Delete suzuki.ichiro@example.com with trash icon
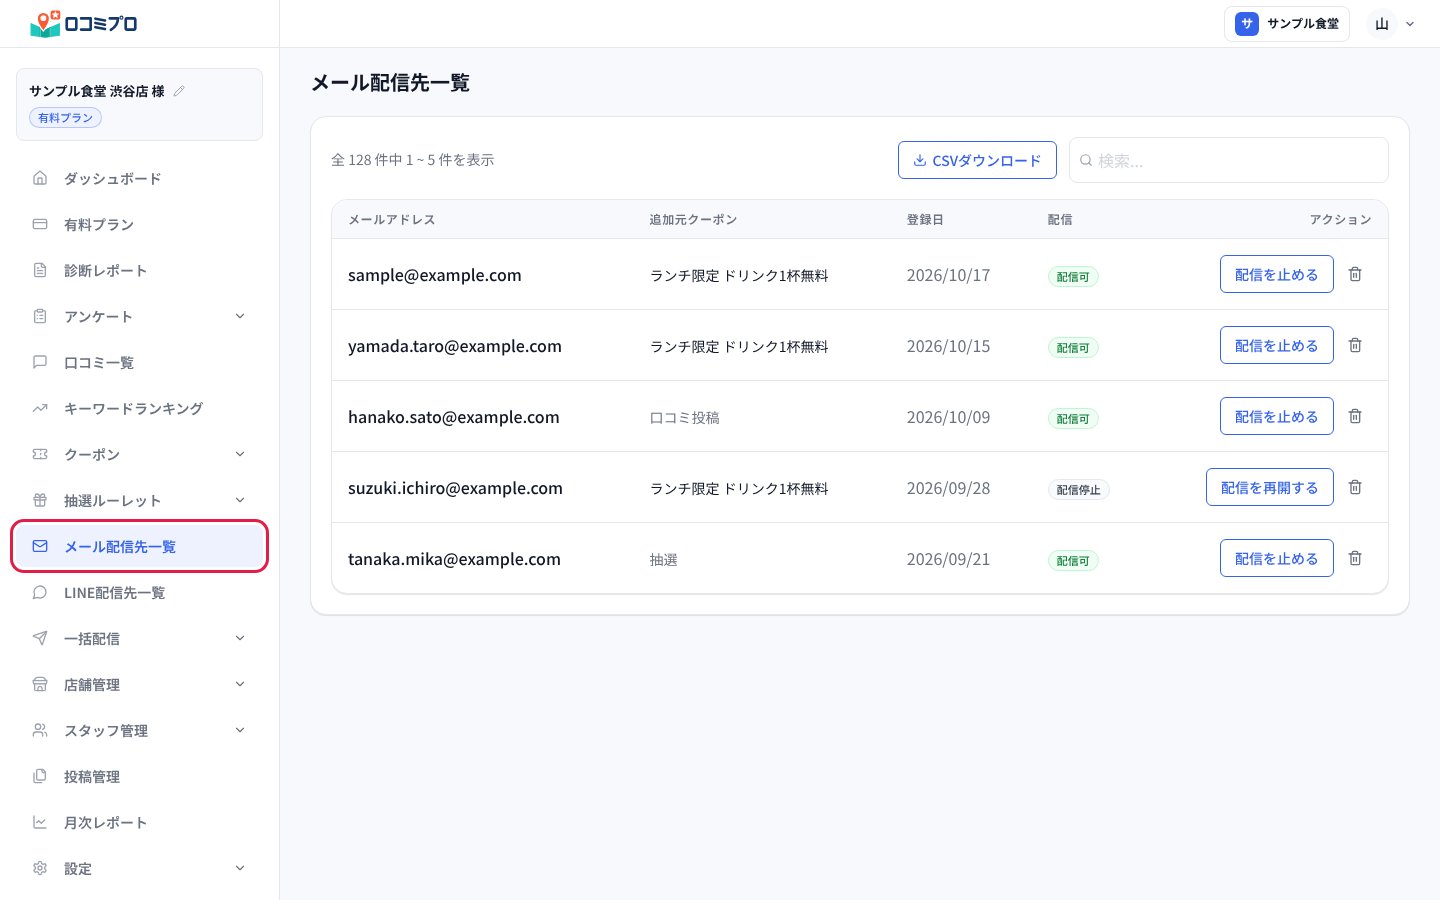The width and height of the screenshot is (1440, 900). 1355,487
